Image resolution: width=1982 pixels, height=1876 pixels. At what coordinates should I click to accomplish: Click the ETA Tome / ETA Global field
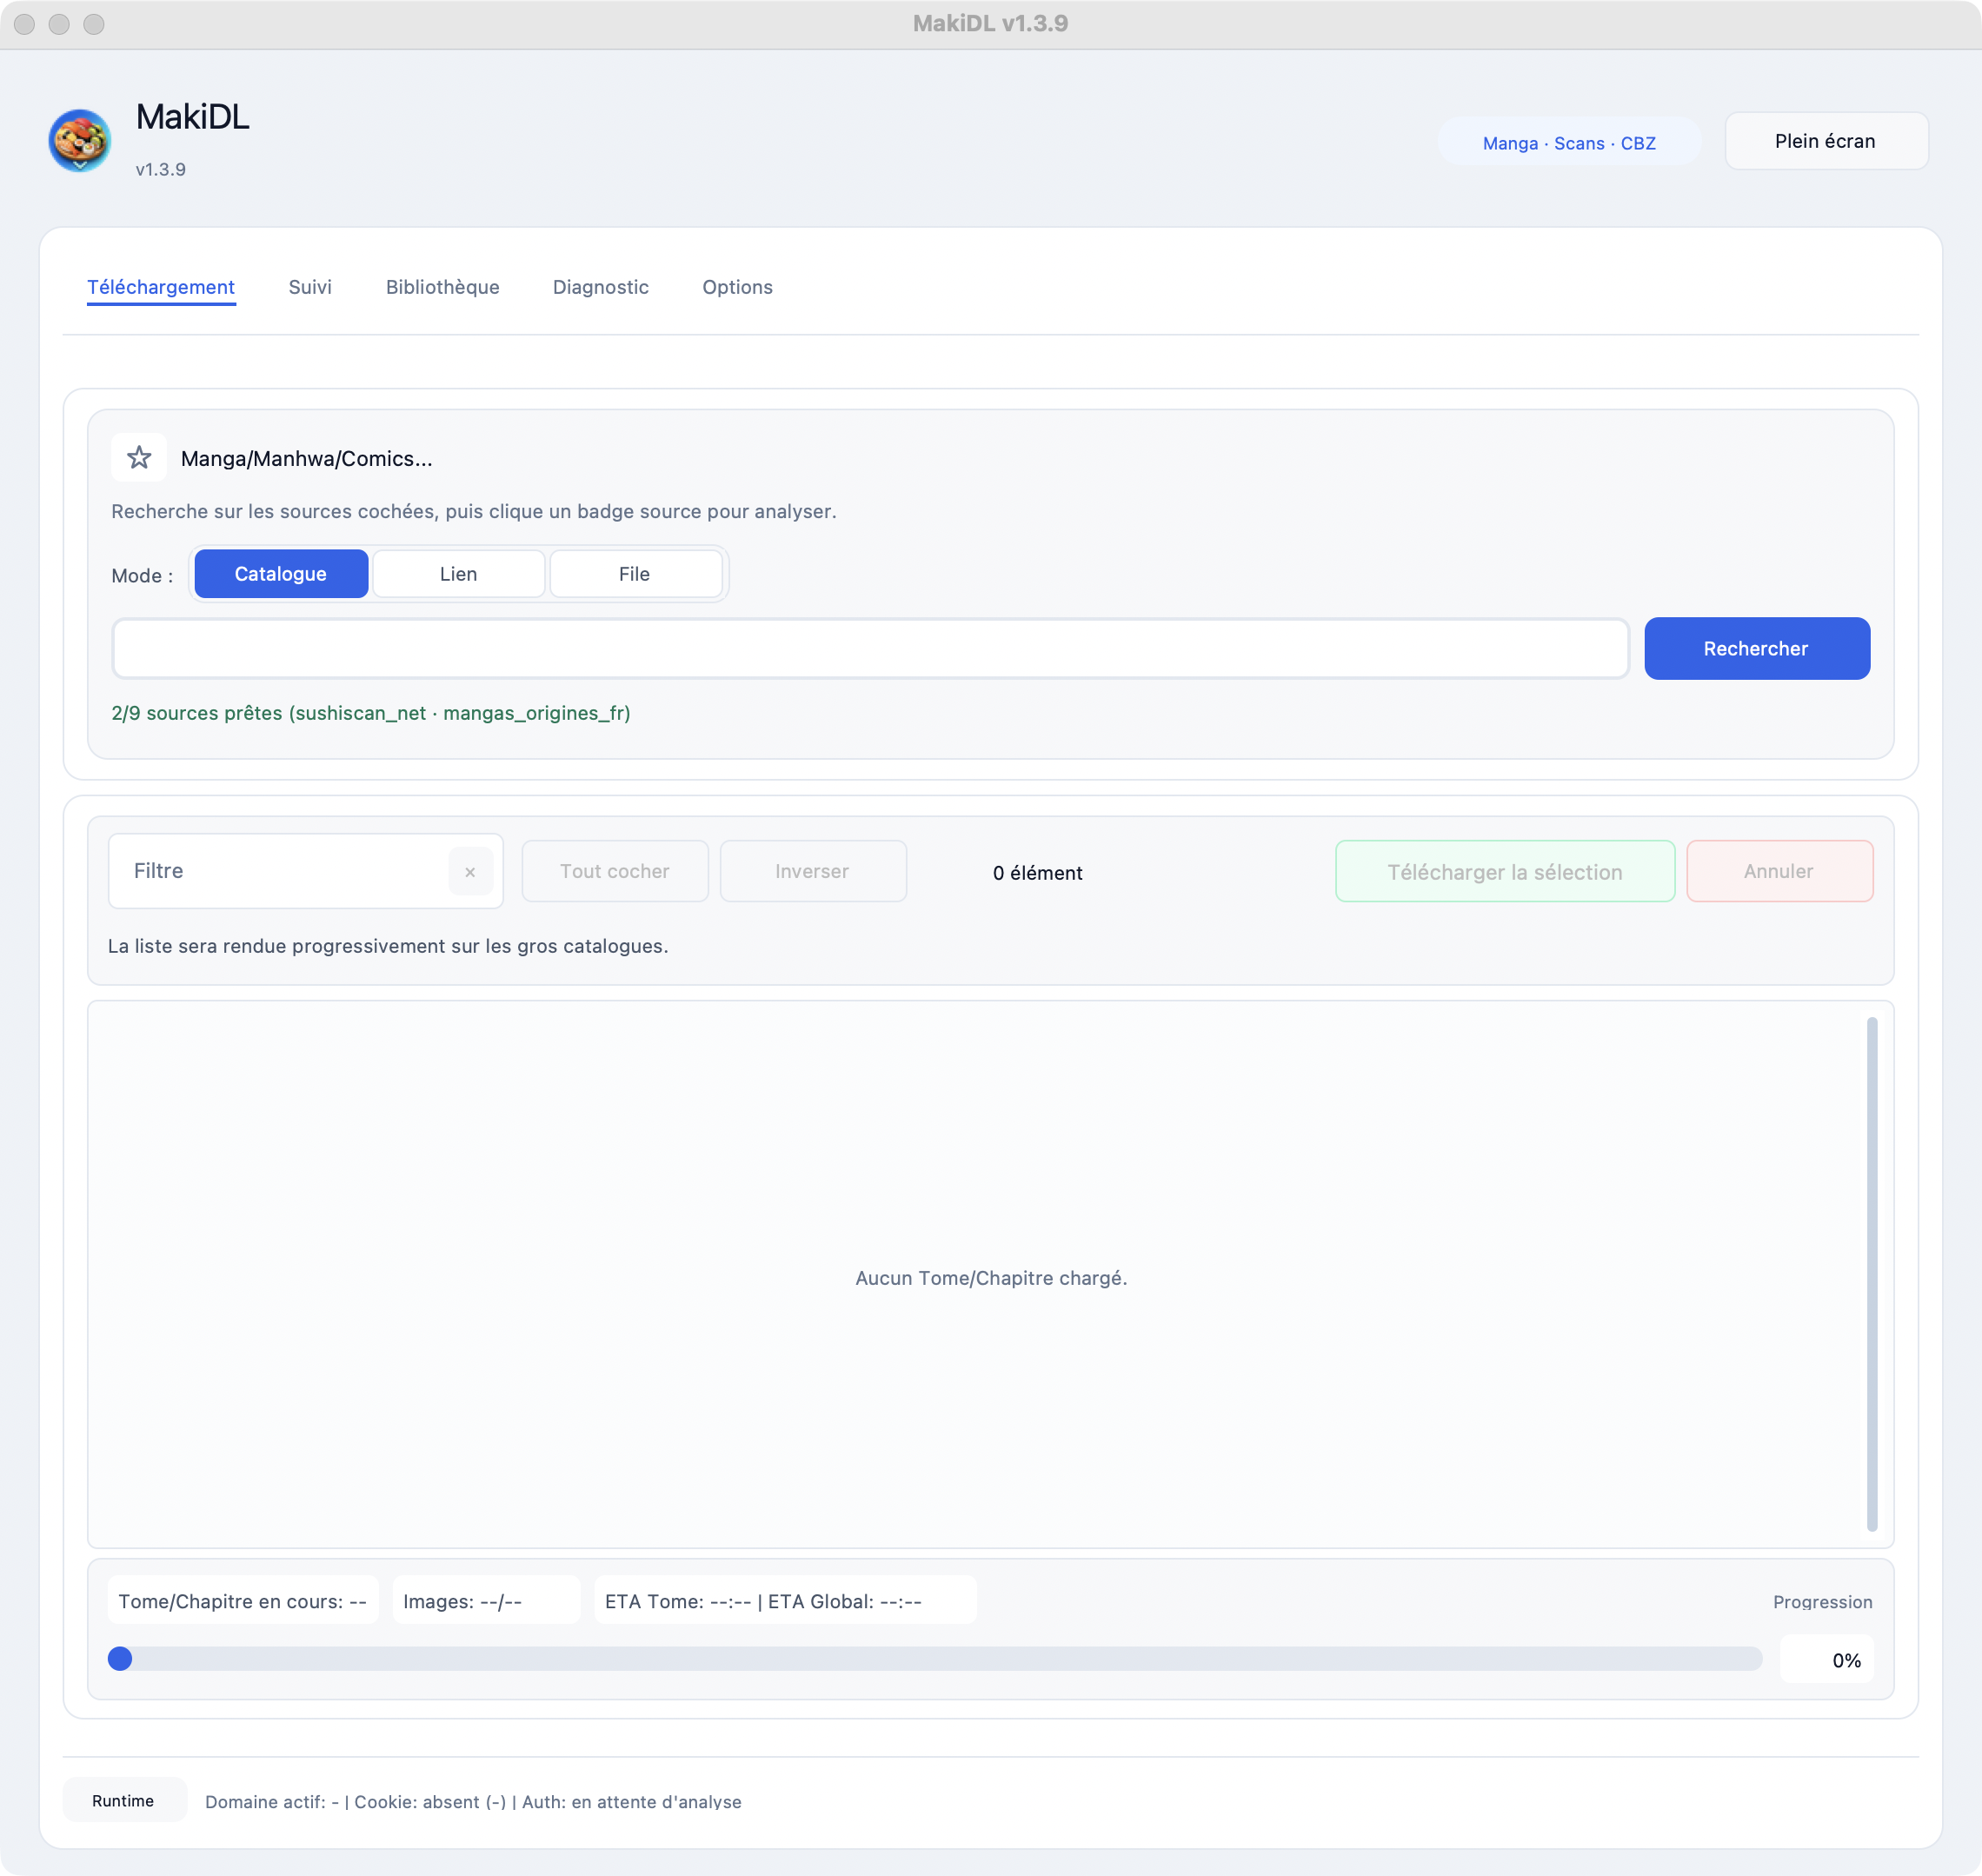(x=785, y=1601)
